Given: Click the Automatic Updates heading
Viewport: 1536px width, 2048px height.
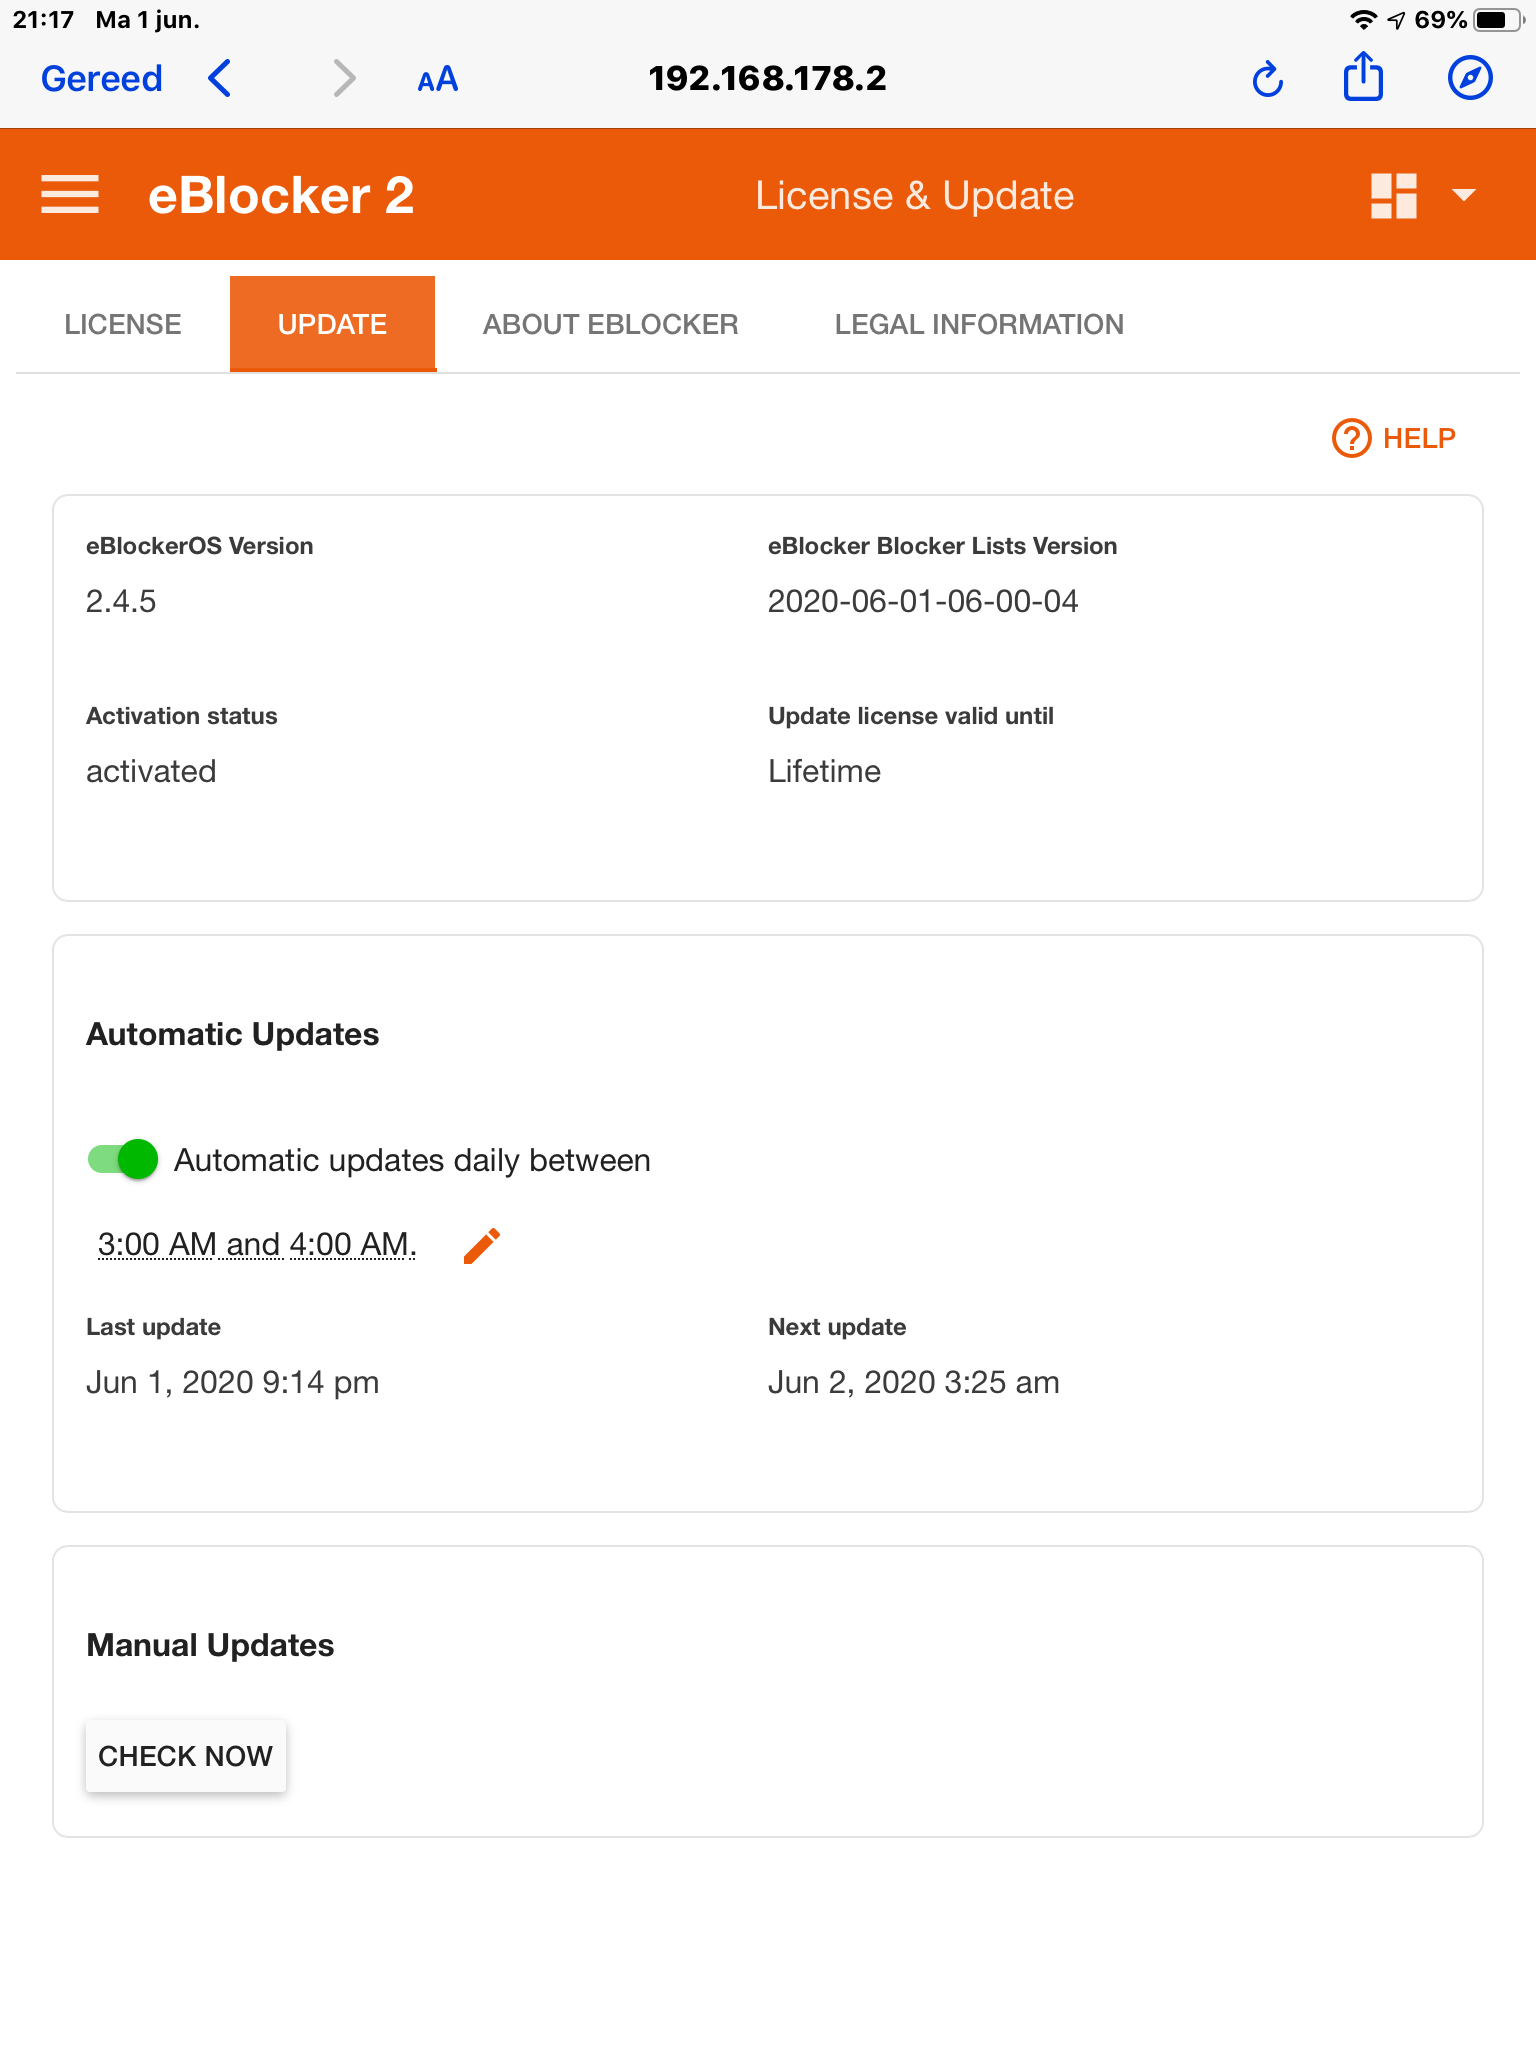Looking at the screenshot, I should coord(233,1034).
